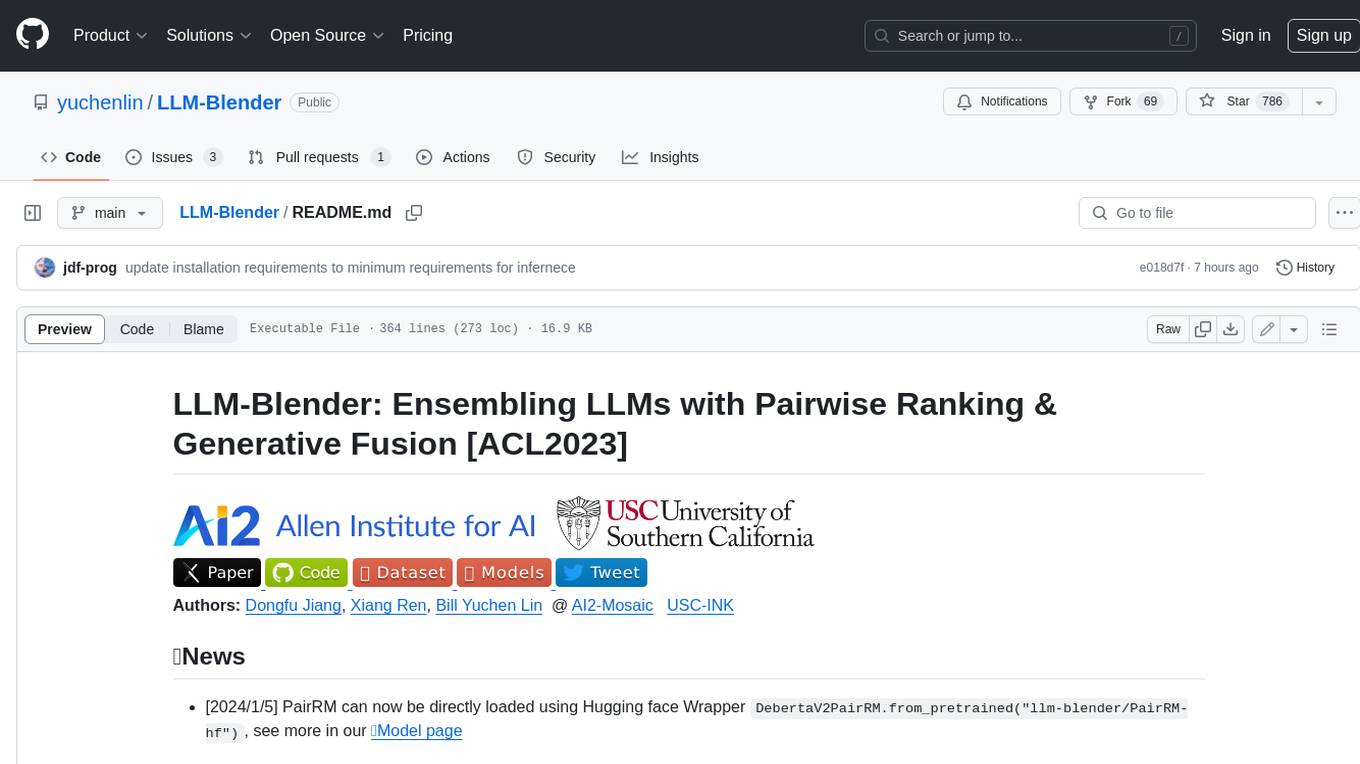Open jdf-prog avatar image
This screenshot has width=1360, height=764.
click(44, 267)
